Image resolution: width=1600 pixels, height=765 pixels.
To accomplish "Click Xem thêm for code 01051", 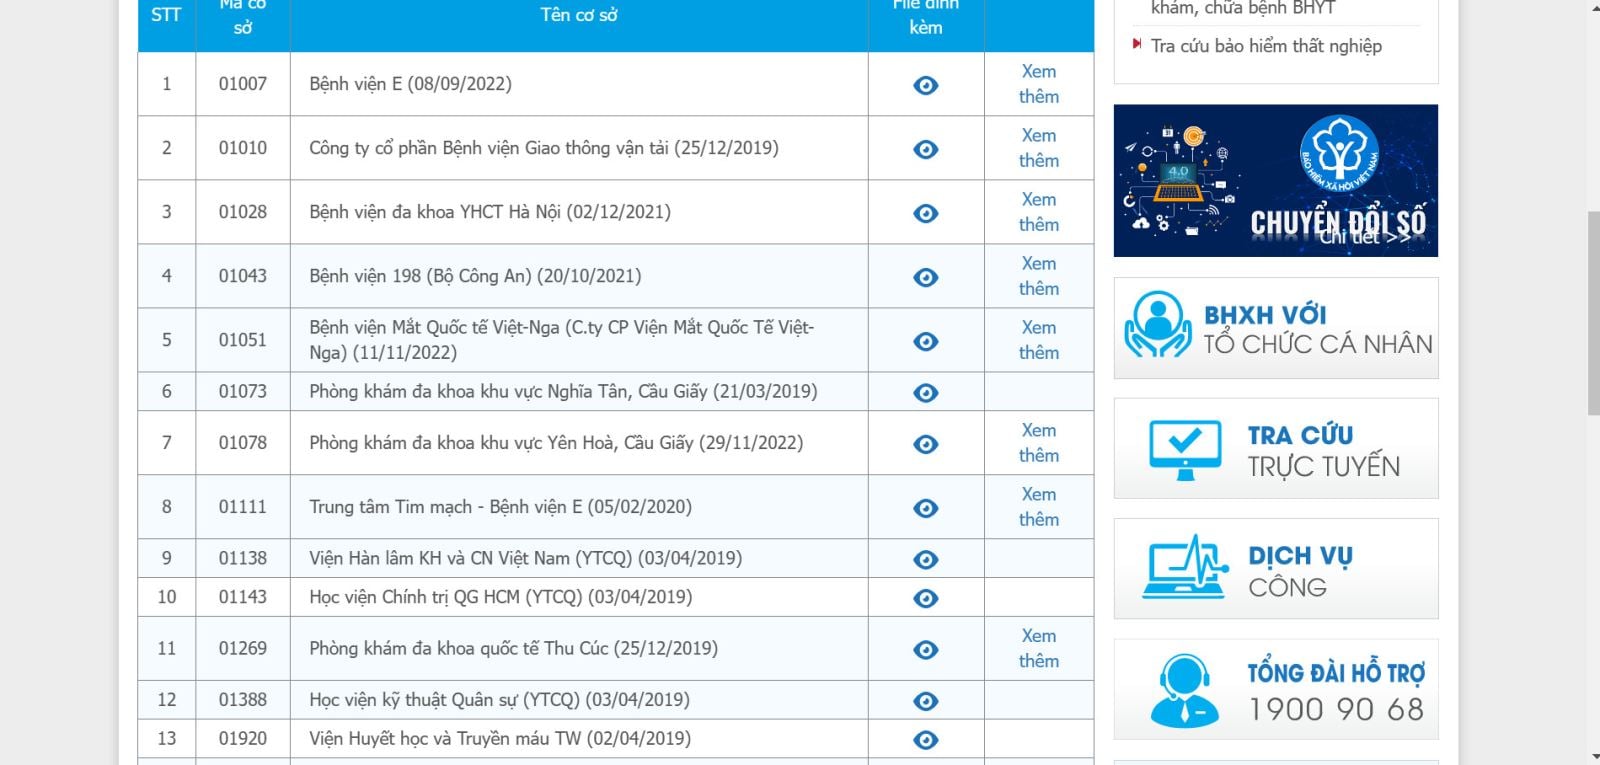I will 1039,340.
